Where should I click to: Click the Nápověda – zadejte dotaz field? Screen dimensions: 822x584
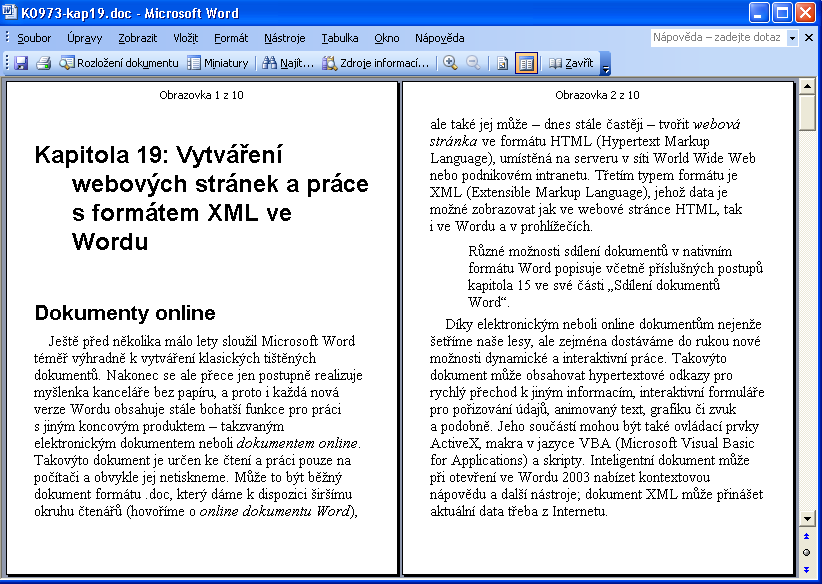[x=718, y=38]
